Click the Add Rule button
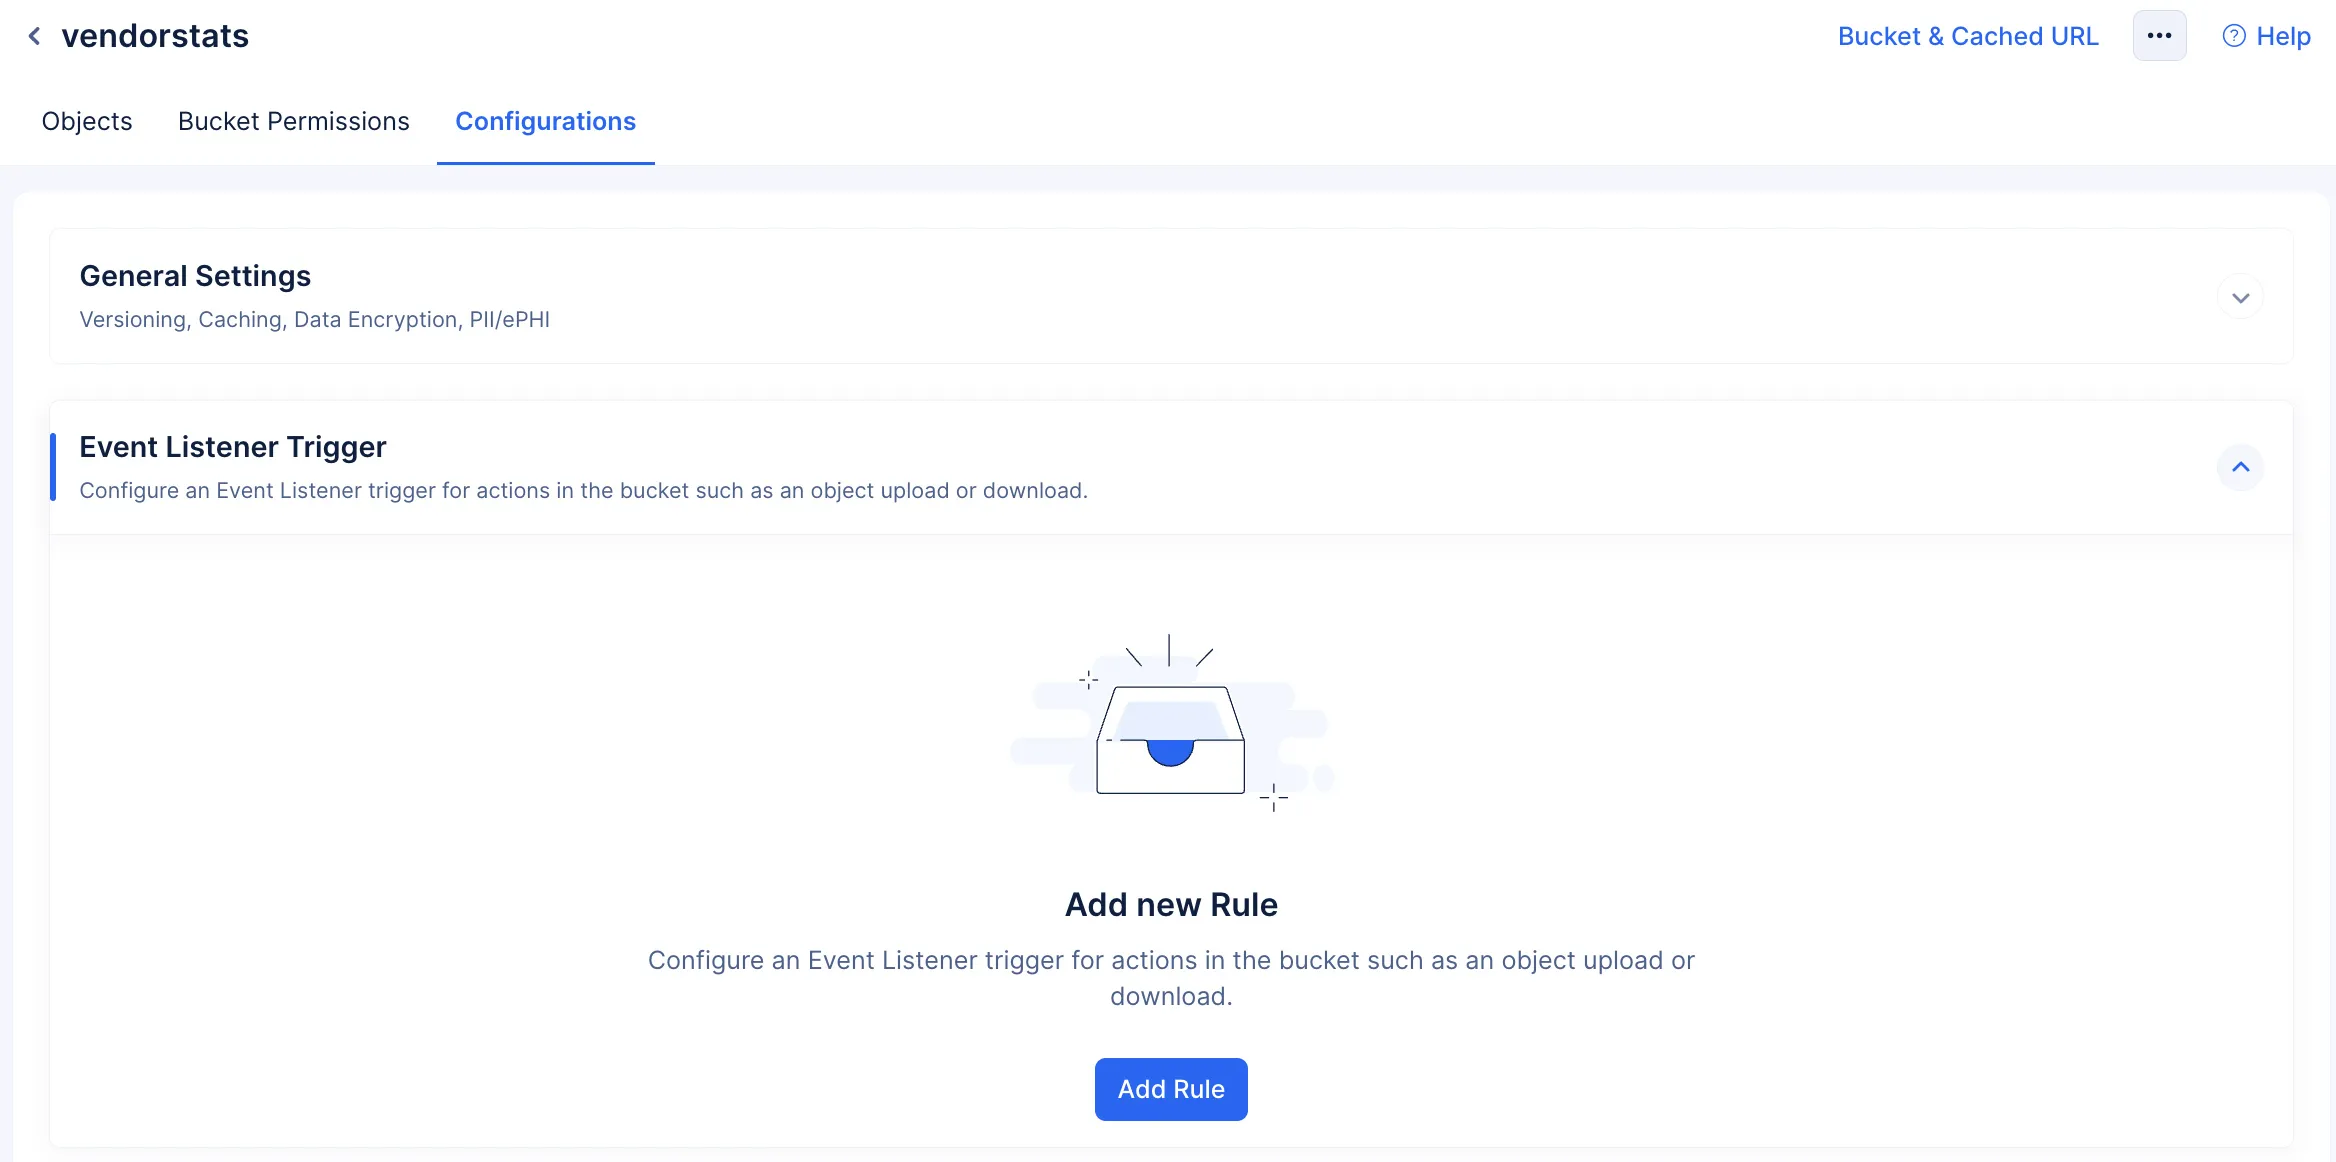Viewport: 2336px width, 1162px height. click(1171, 1089)
